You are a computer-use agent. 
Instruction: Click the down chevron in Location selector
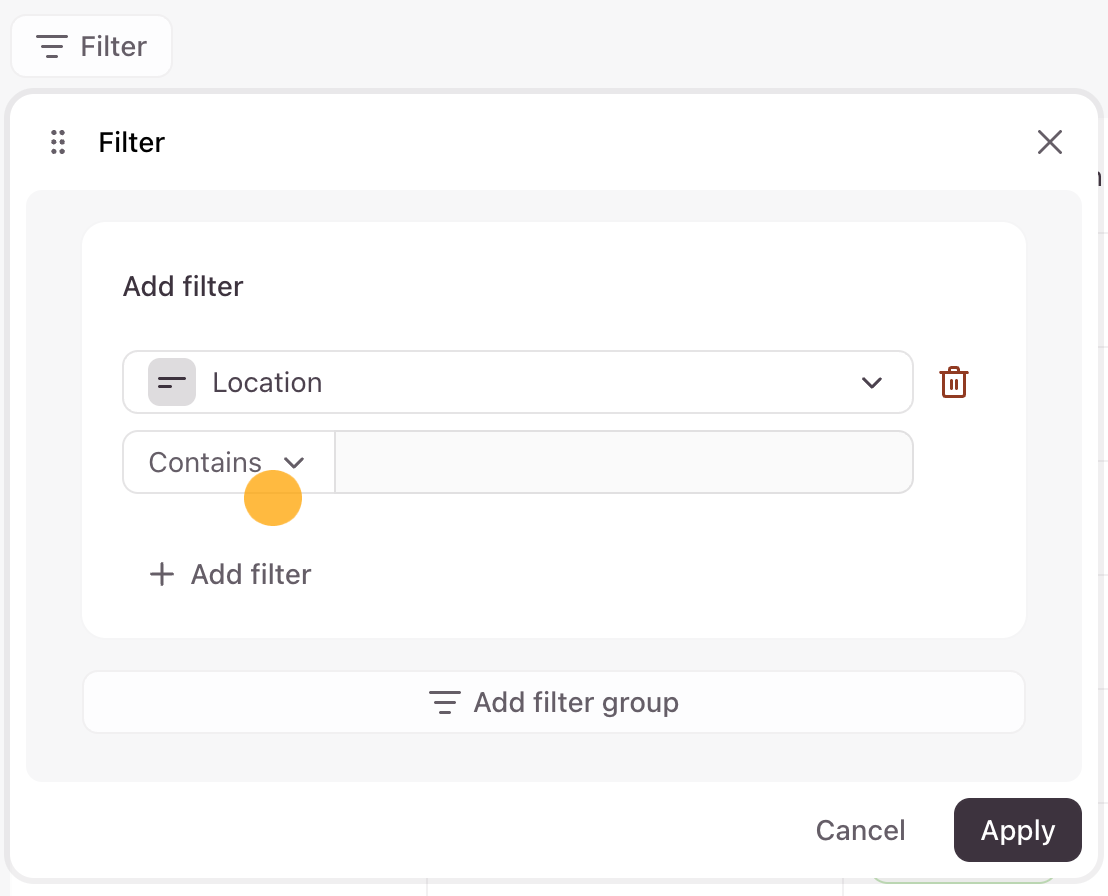coord(872,382)
